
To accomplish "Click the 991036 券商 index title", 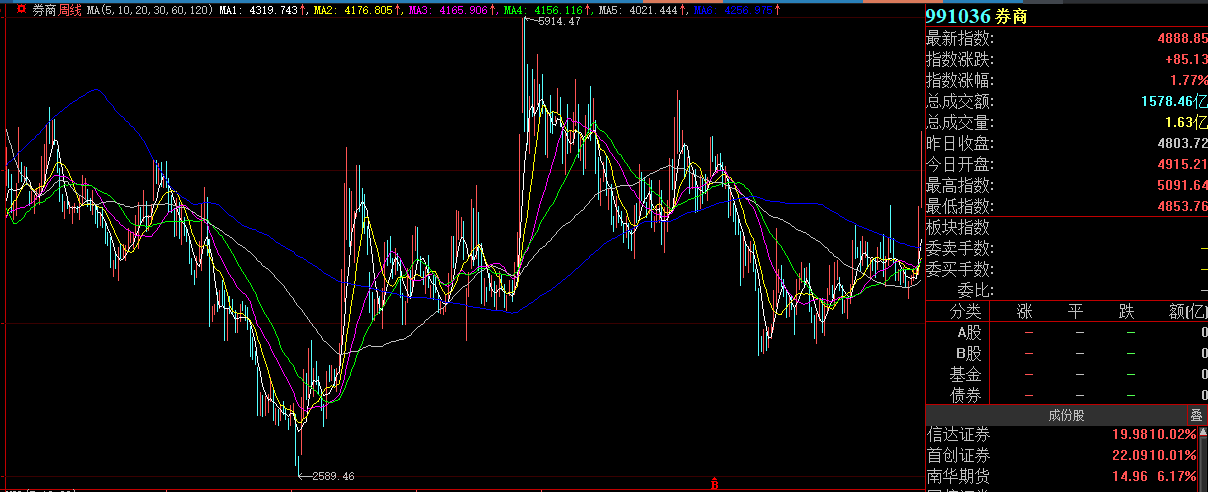I will pyautogui.click(x=975, y=16).
